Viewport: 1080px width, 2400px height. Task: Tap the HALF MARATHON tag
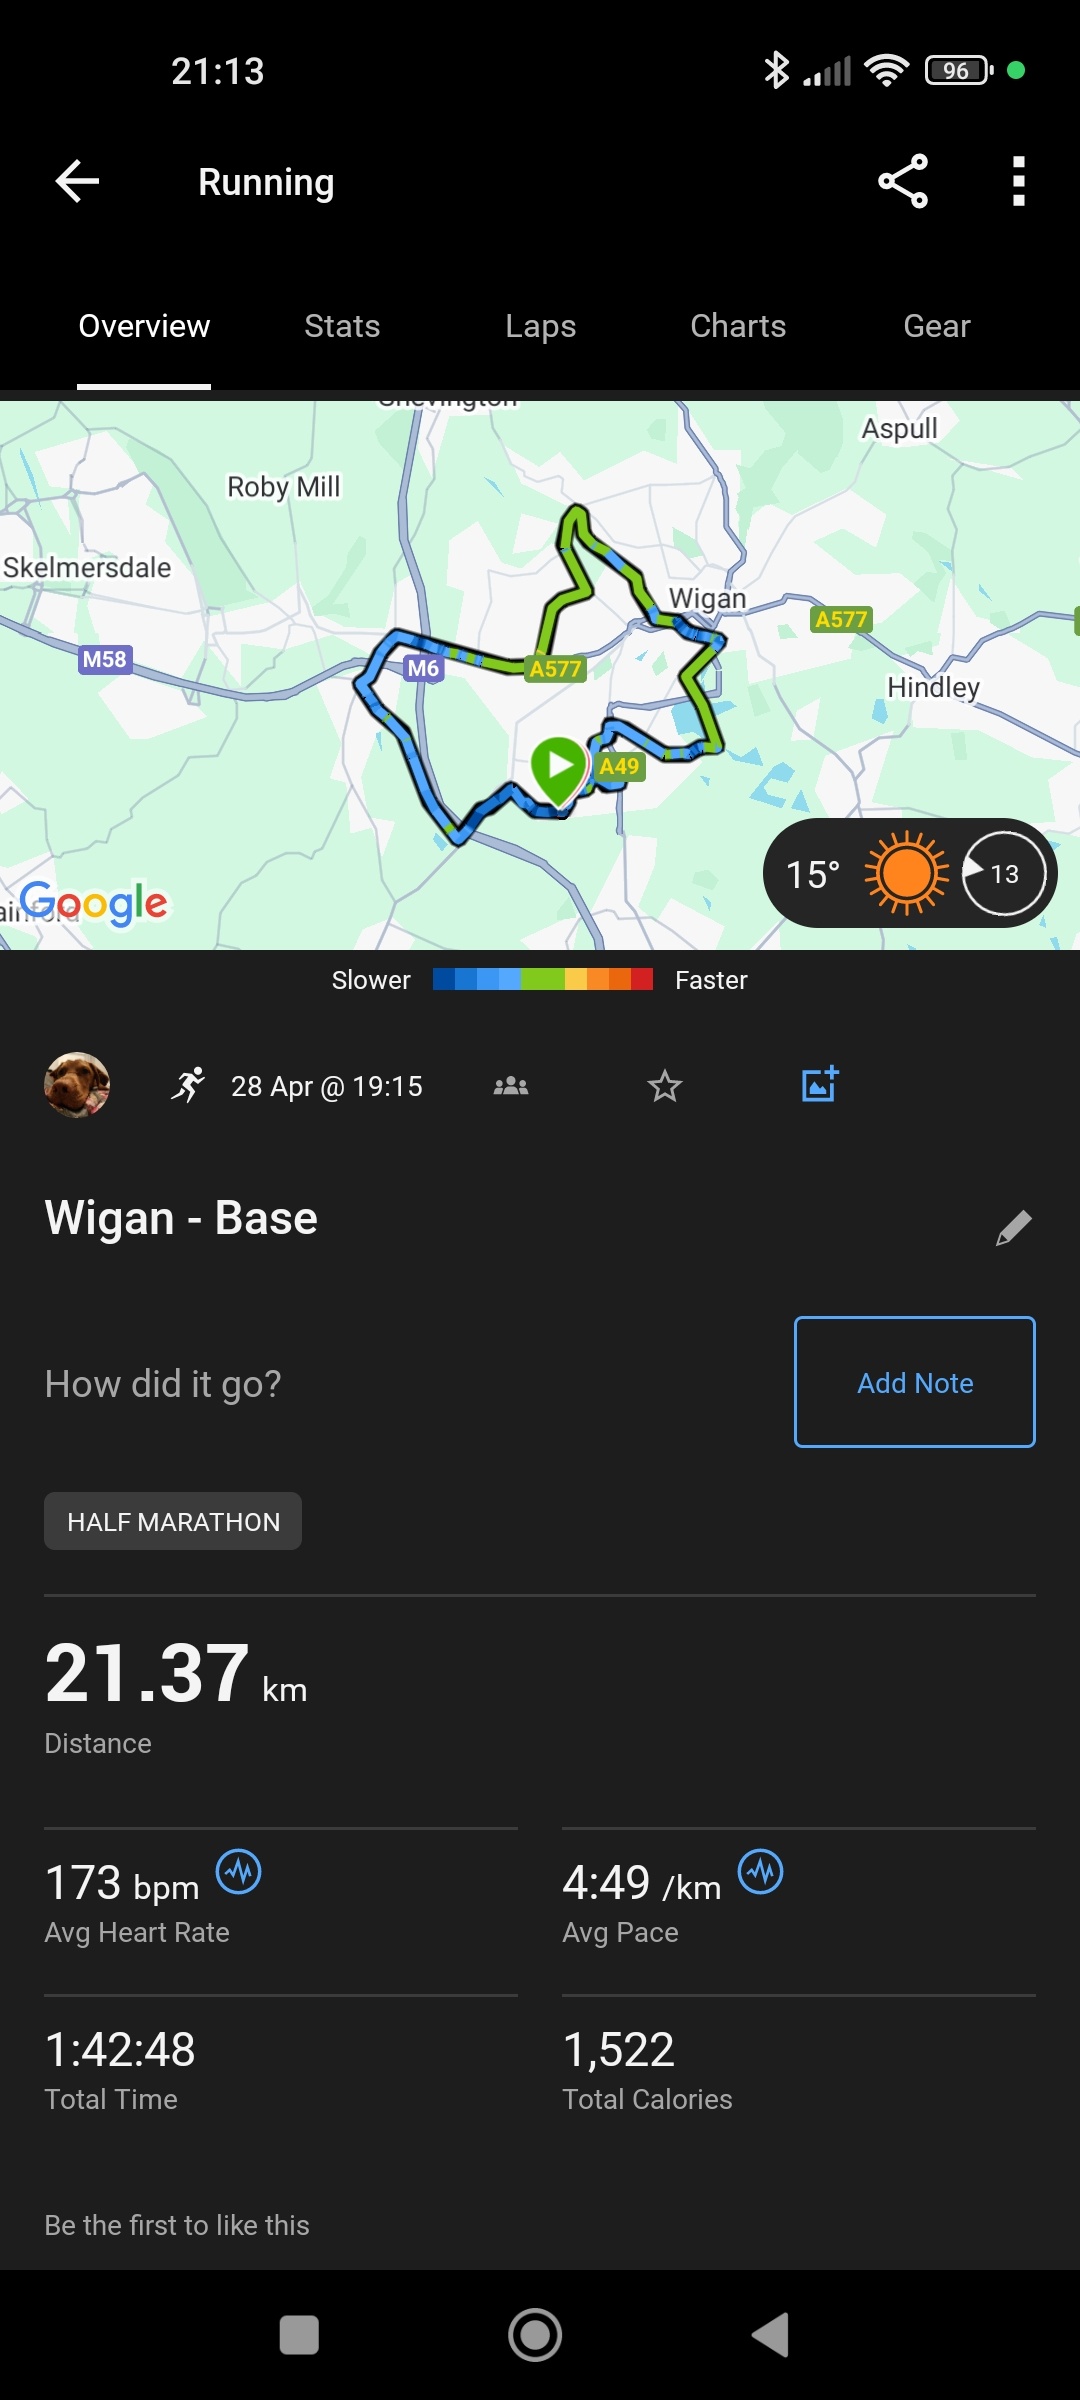[173, 1521]
